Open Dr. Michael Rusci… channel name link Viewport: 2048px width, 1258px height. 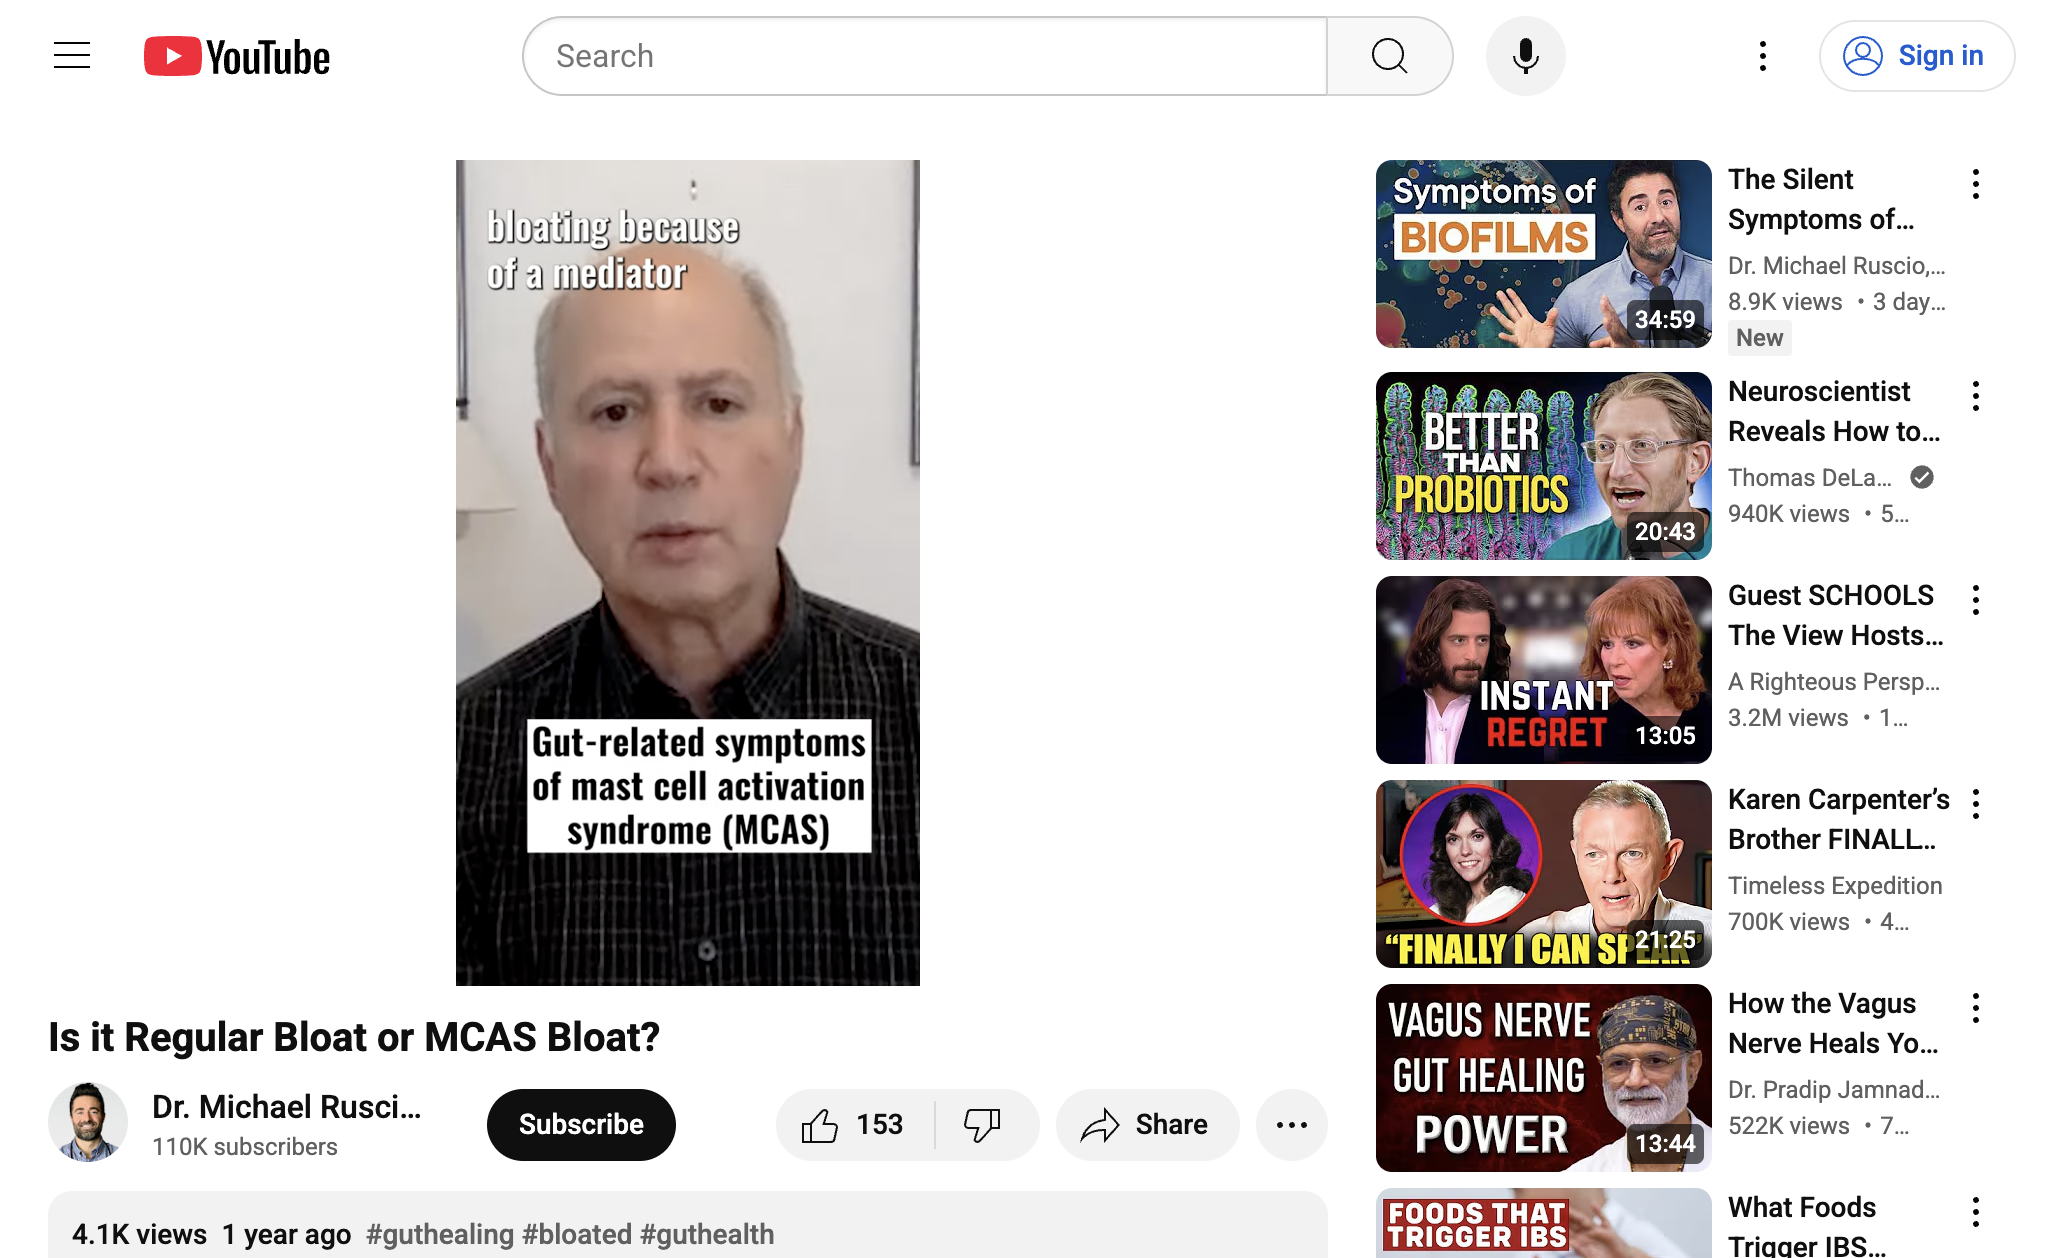(287, 1107)
